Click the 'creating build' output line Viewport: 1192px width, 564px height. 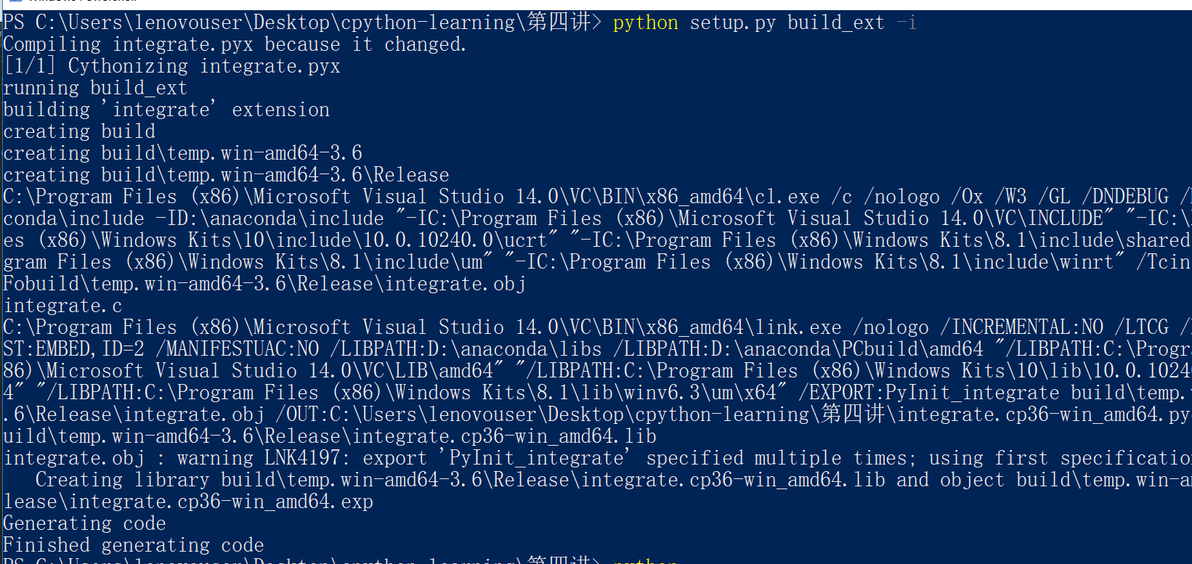point(79,132)
